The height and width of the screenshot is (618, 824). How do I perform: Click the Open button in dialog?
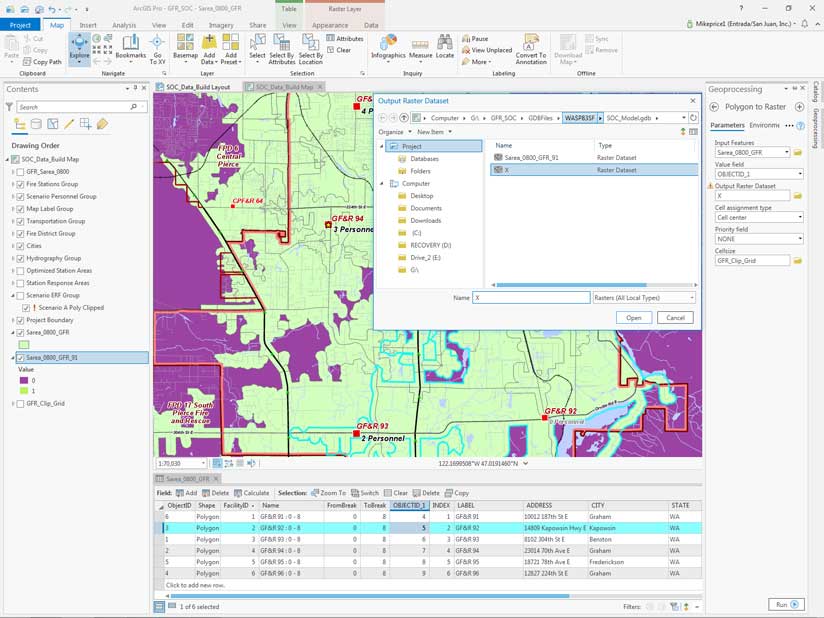[x=634, y=318]
